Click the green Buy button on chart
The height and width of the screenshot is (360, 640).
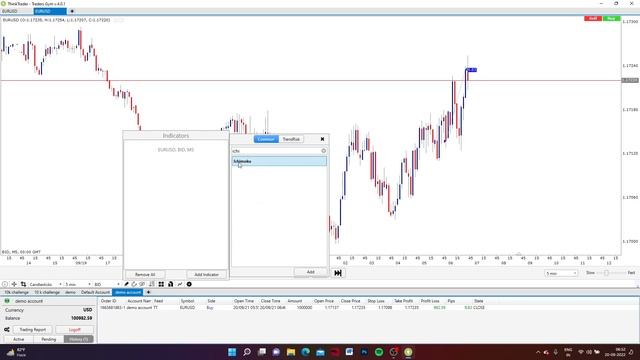click(x=611, y=19)
